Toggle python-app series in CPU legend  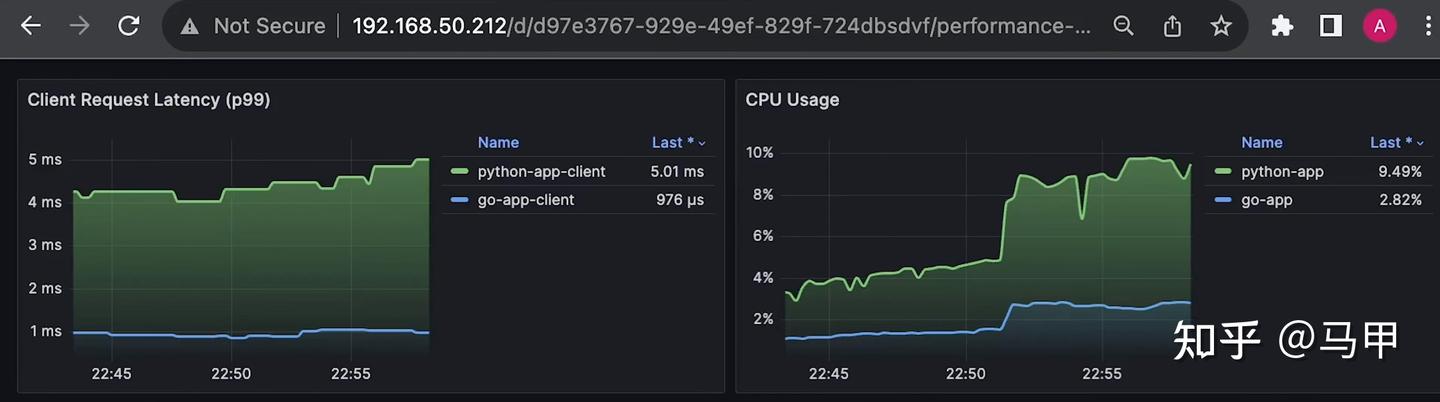1282,171
